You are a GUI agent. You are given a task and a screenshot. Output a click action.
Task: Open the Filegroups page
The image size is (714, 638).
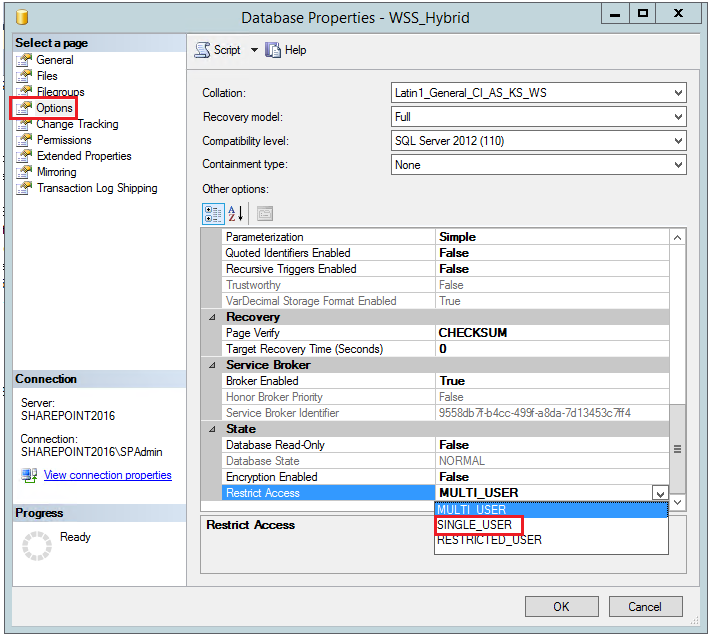61,92
